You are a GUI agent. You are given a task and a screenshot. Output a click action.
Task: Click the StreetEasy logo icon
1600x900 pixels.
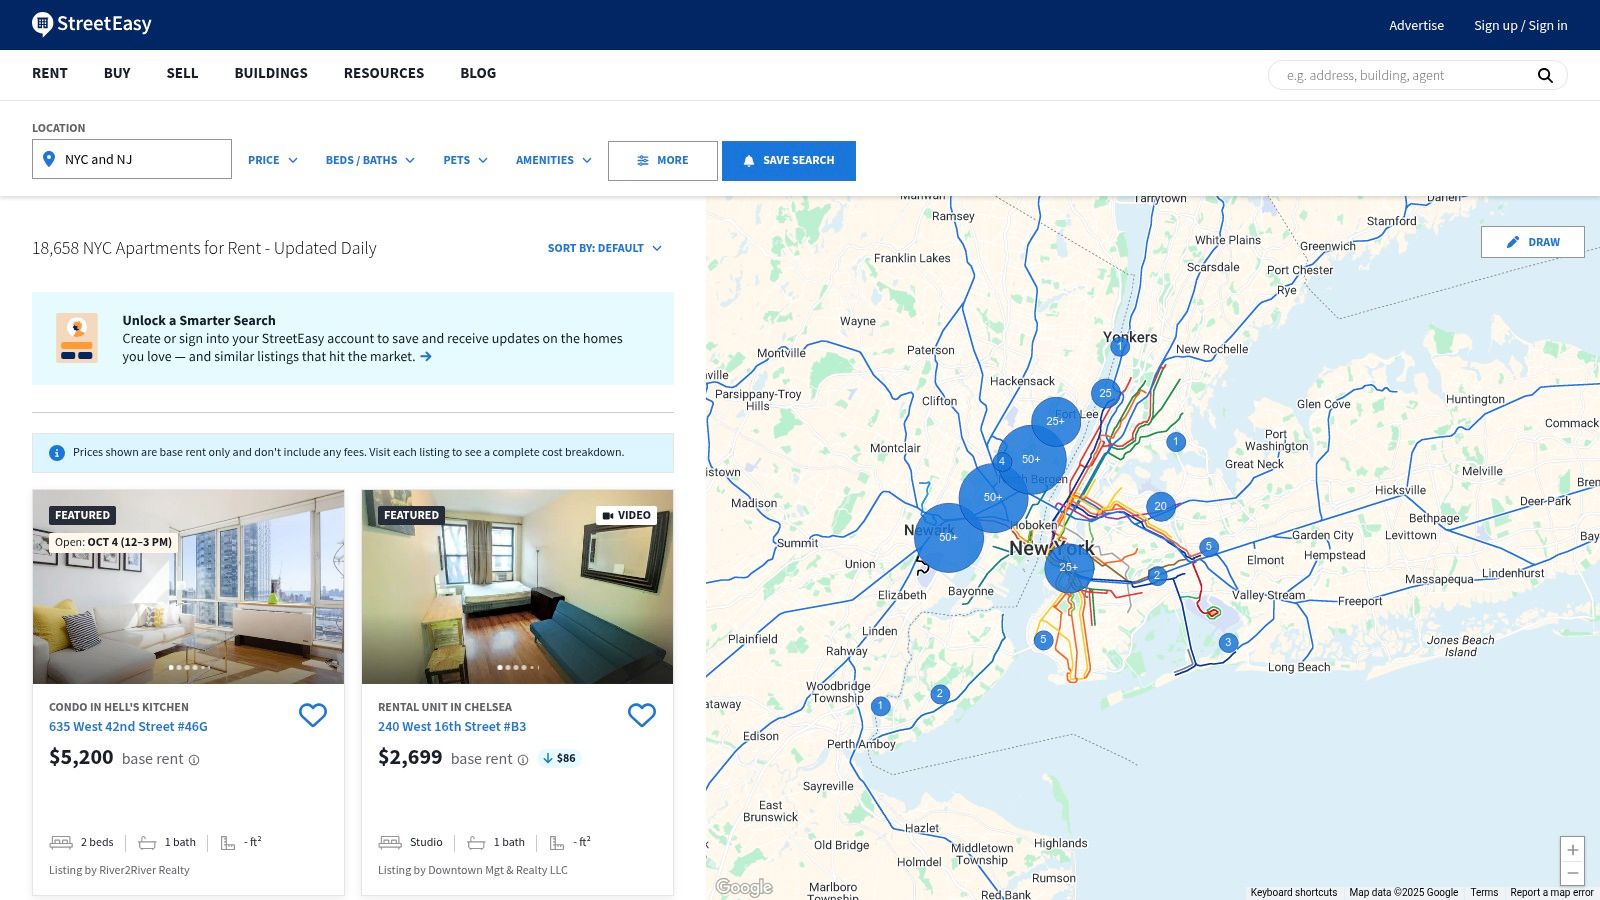pyautogui.click(x=42, y=24)
